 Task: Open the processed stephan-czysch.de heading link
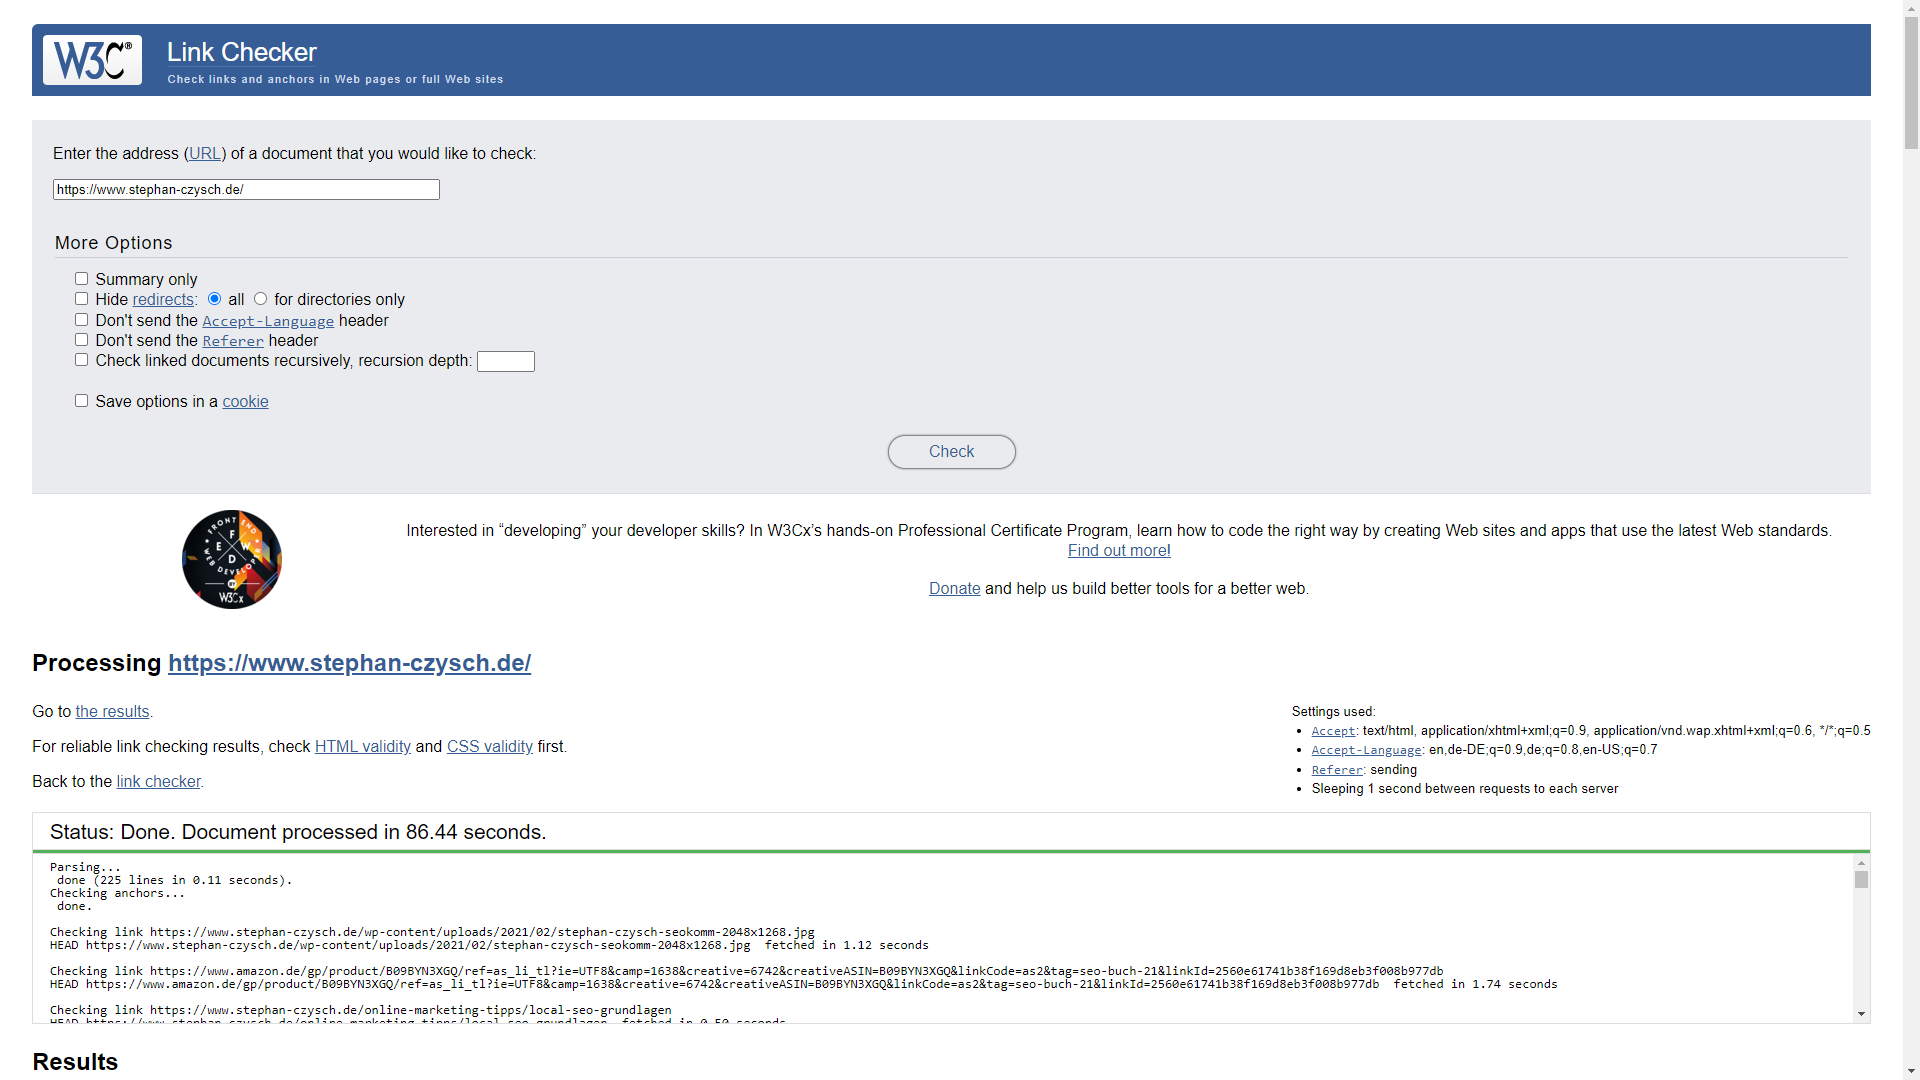(x=349, y=663)
